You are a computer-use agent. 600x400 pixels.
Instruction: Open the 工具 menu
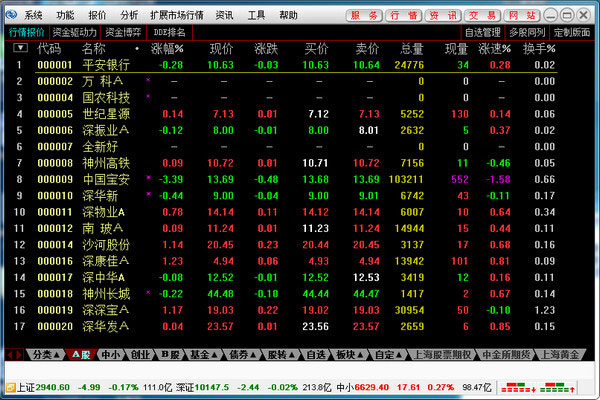(256, 15)
